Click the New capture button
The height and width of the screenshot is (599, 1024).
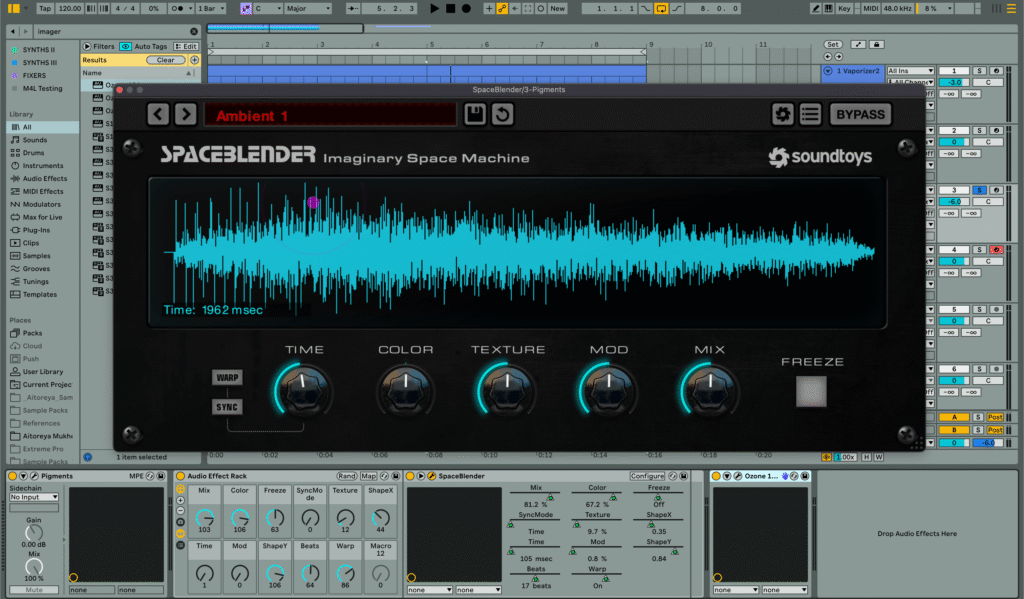[557, 8]
